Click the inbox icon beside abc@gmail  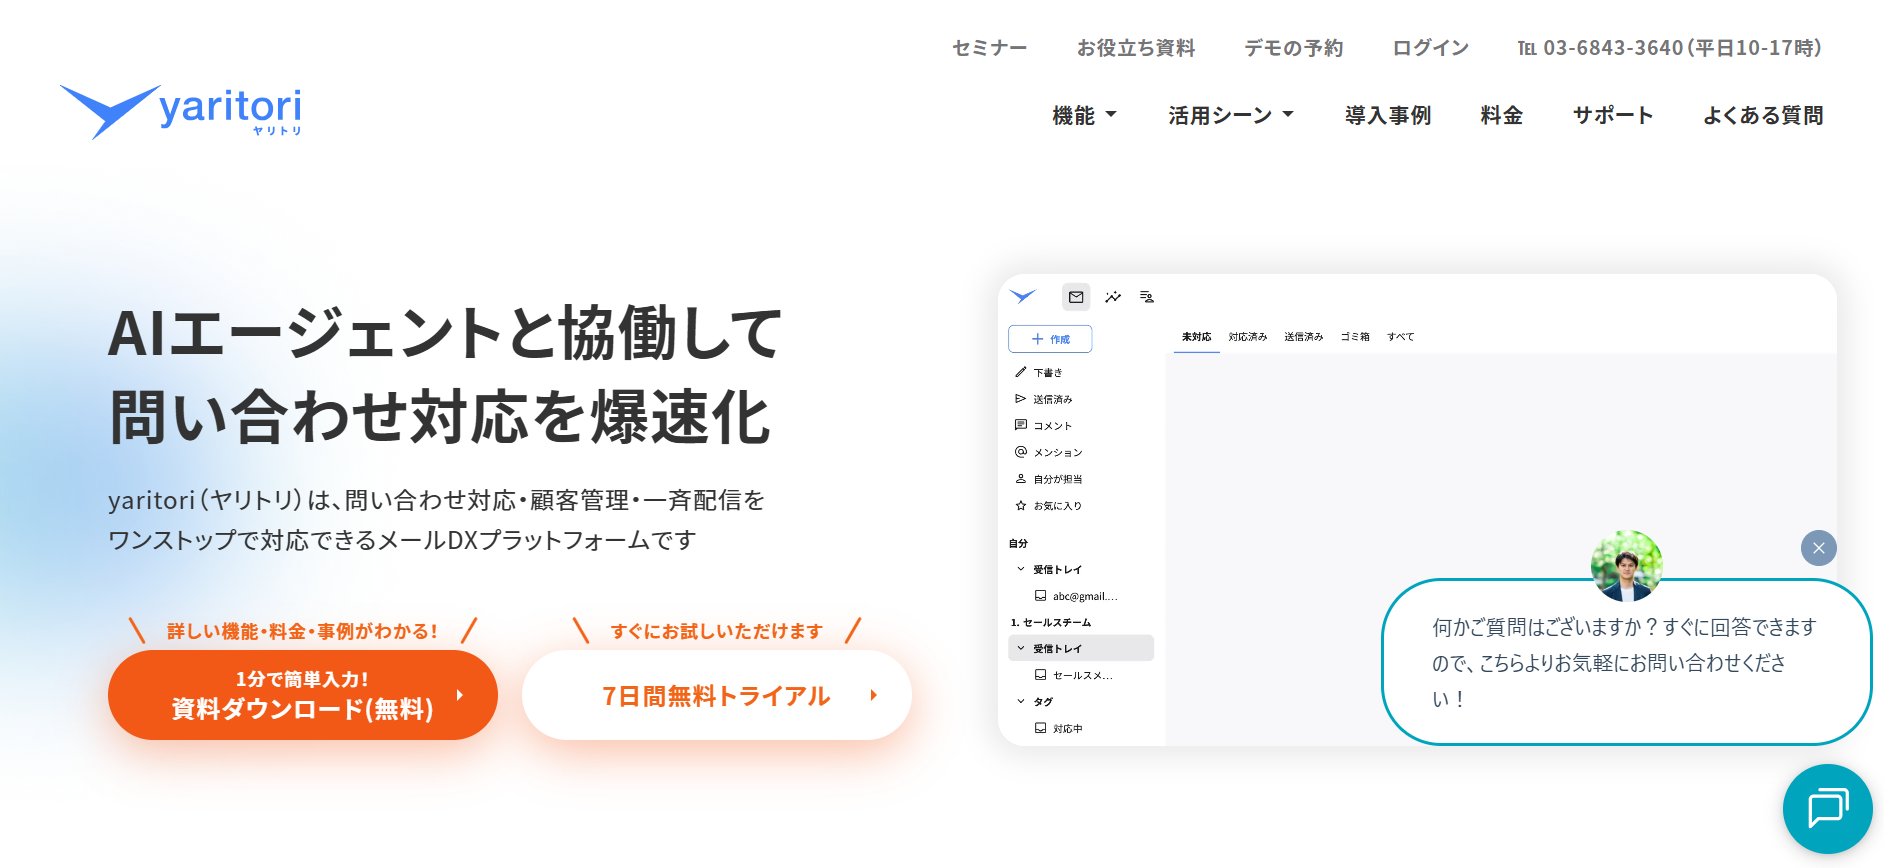[x=1040, y=595]
